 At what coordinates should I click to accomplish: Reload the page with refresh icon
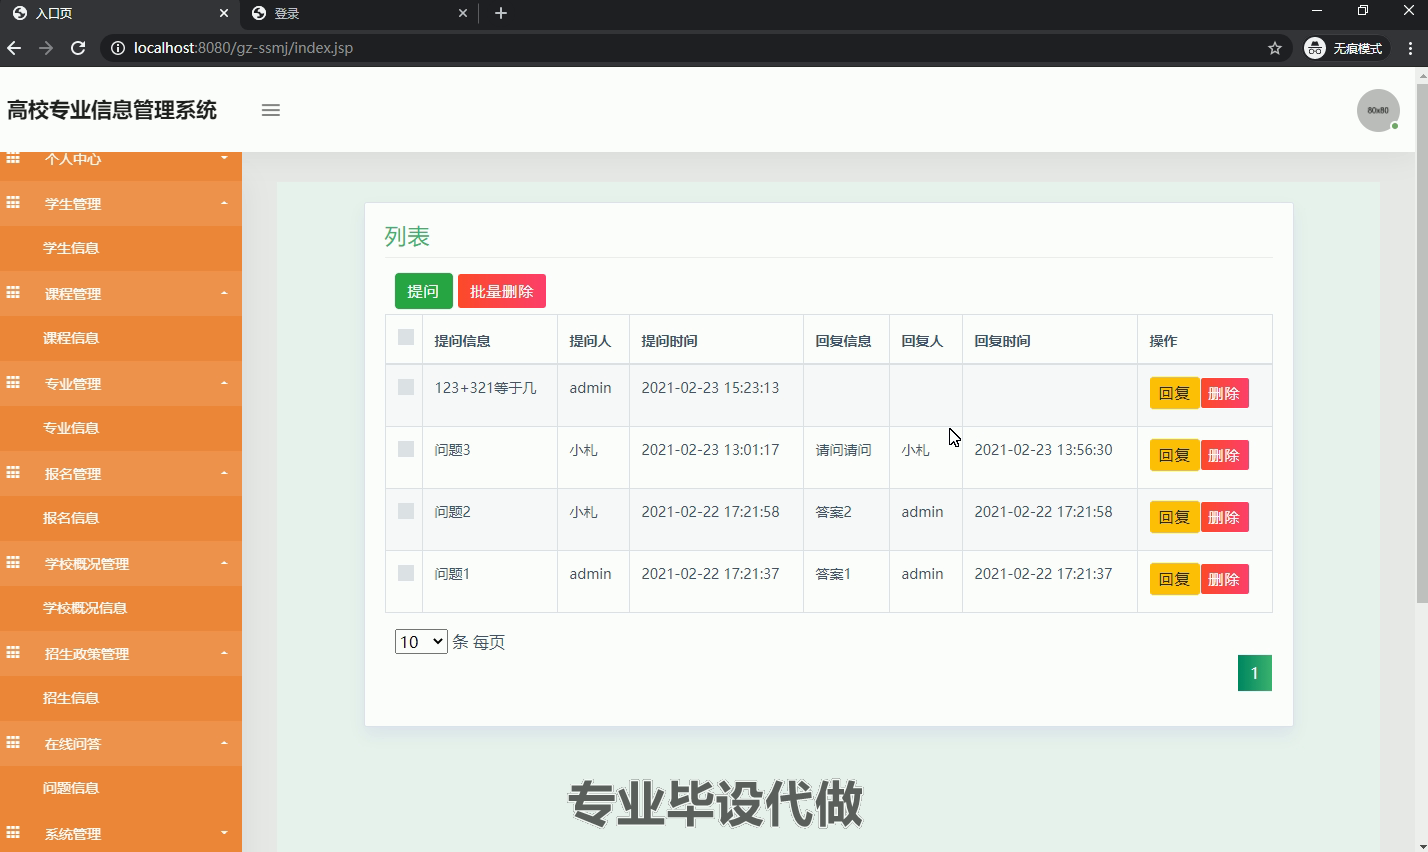coord(78,48)
